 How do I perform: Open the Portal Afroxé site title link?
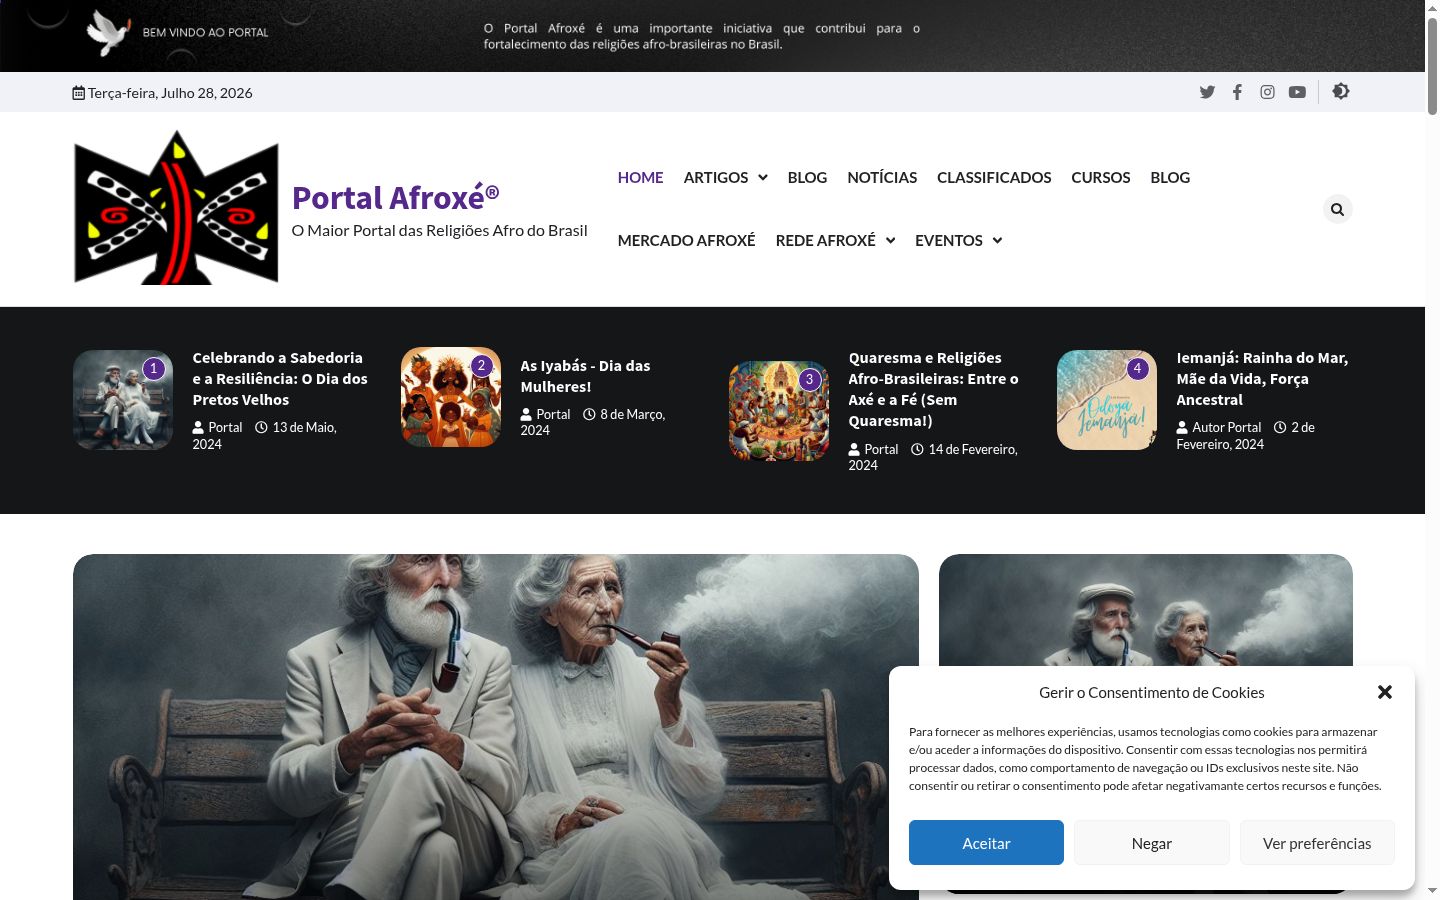[x=395, y=197]
